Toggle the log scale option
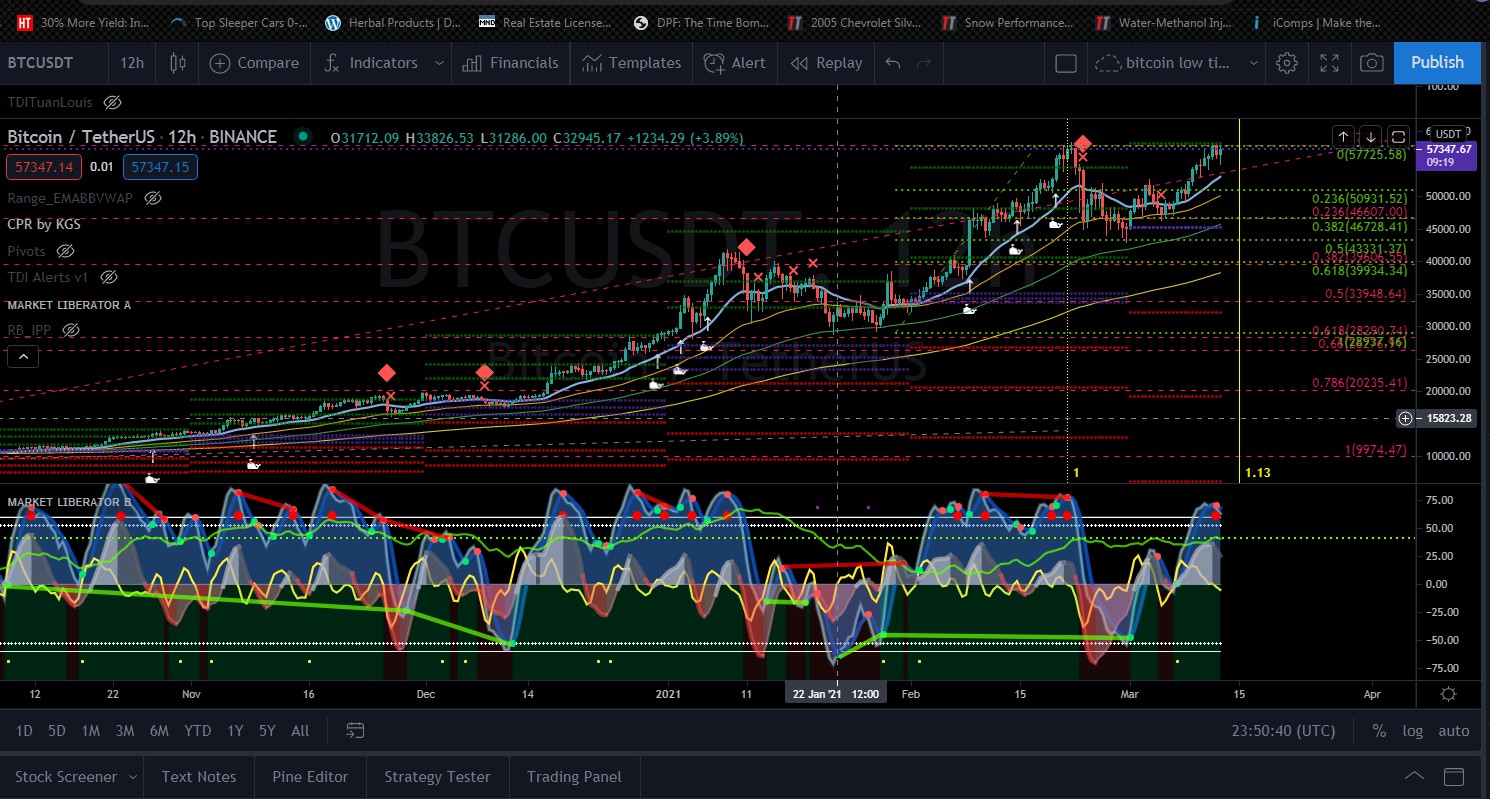 pyautogui.click(x=1412, y=731)
